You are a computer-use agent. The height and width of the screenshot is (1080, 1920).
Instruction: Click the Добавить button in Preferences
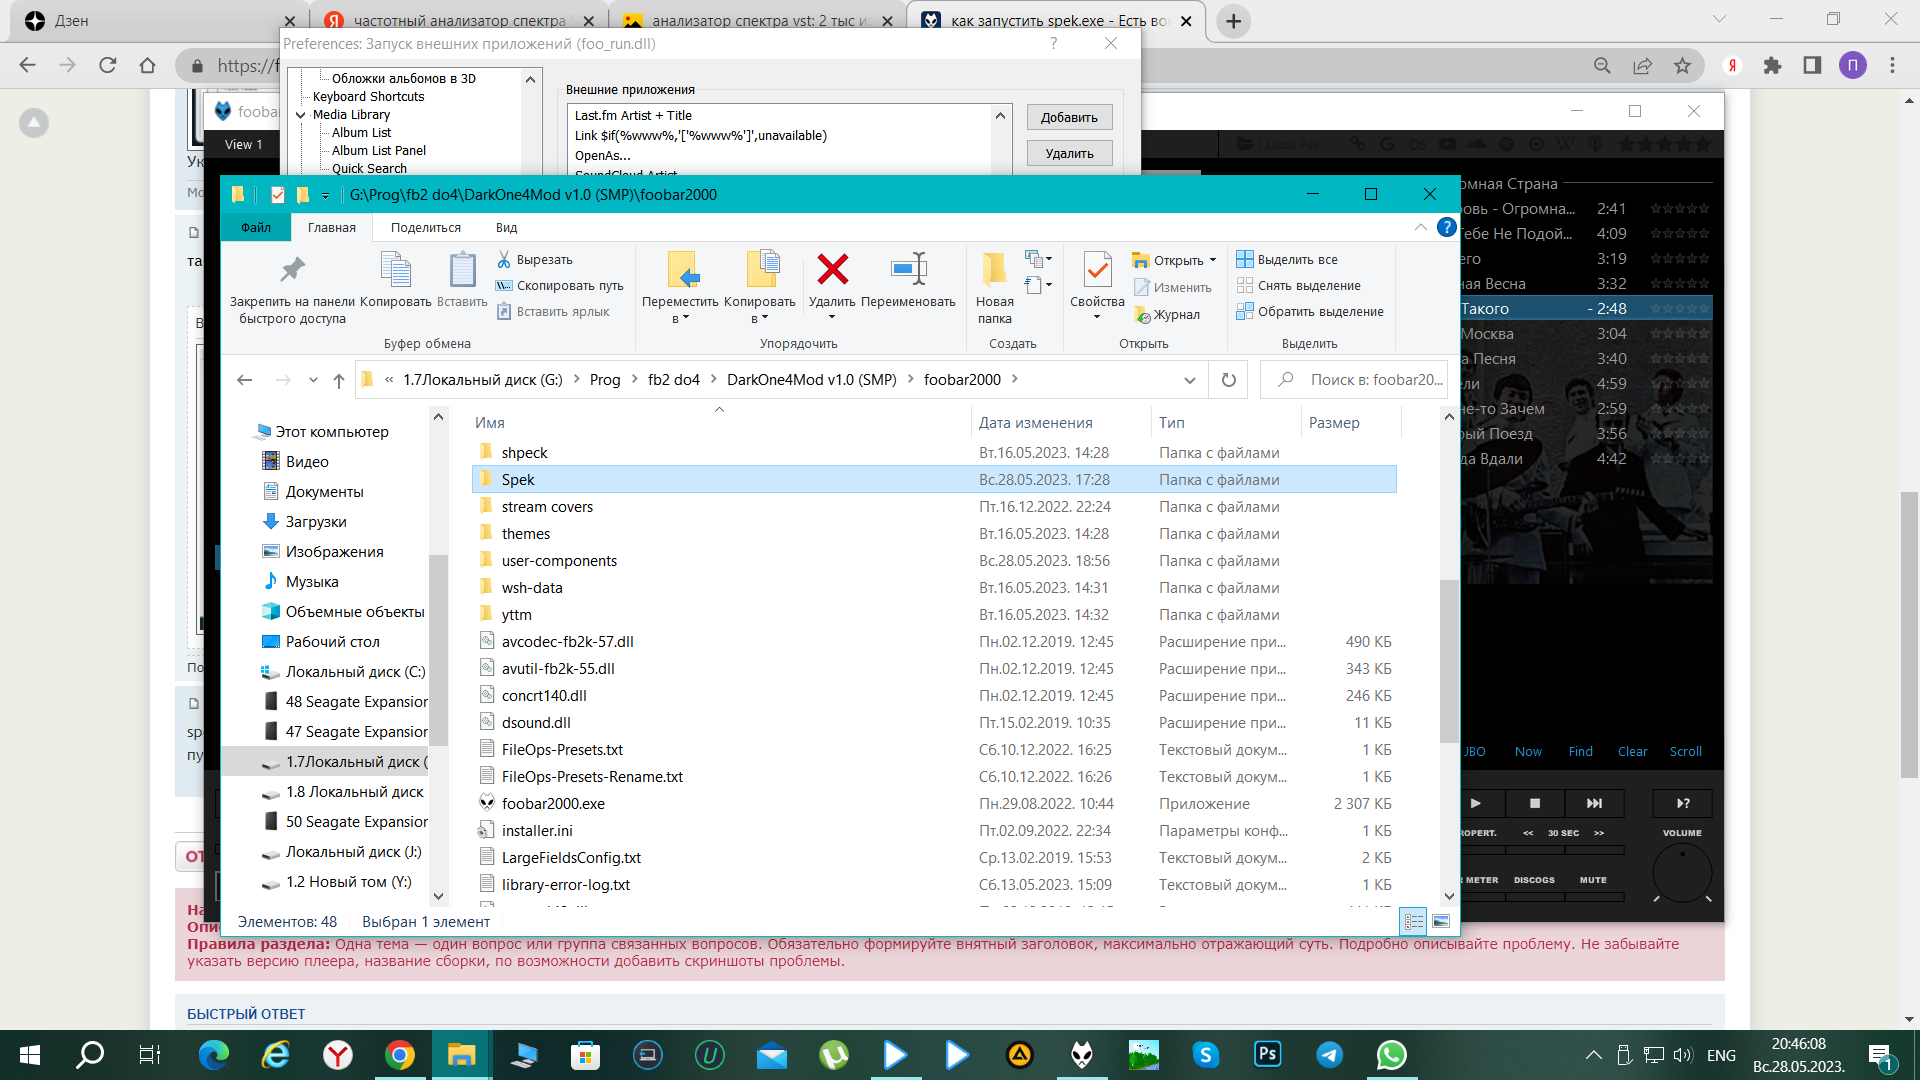pyautogui.click(x=1069, y=118)
